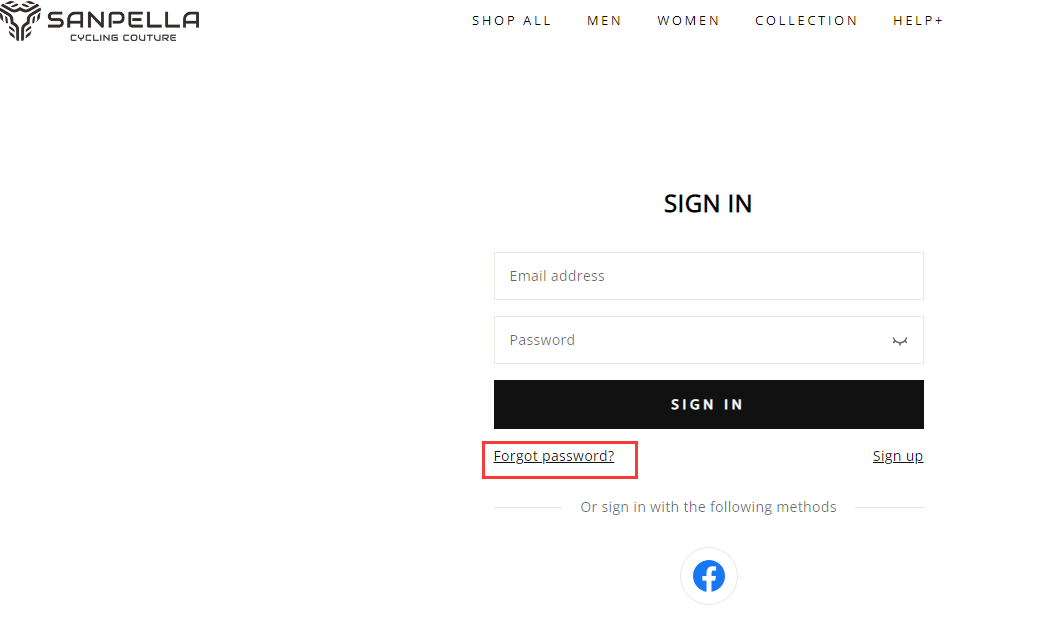The height and width of the screenshot is (631, 1044).
Task: Toggle password visibility with the eye icon
Action: (x=899, y=340)
